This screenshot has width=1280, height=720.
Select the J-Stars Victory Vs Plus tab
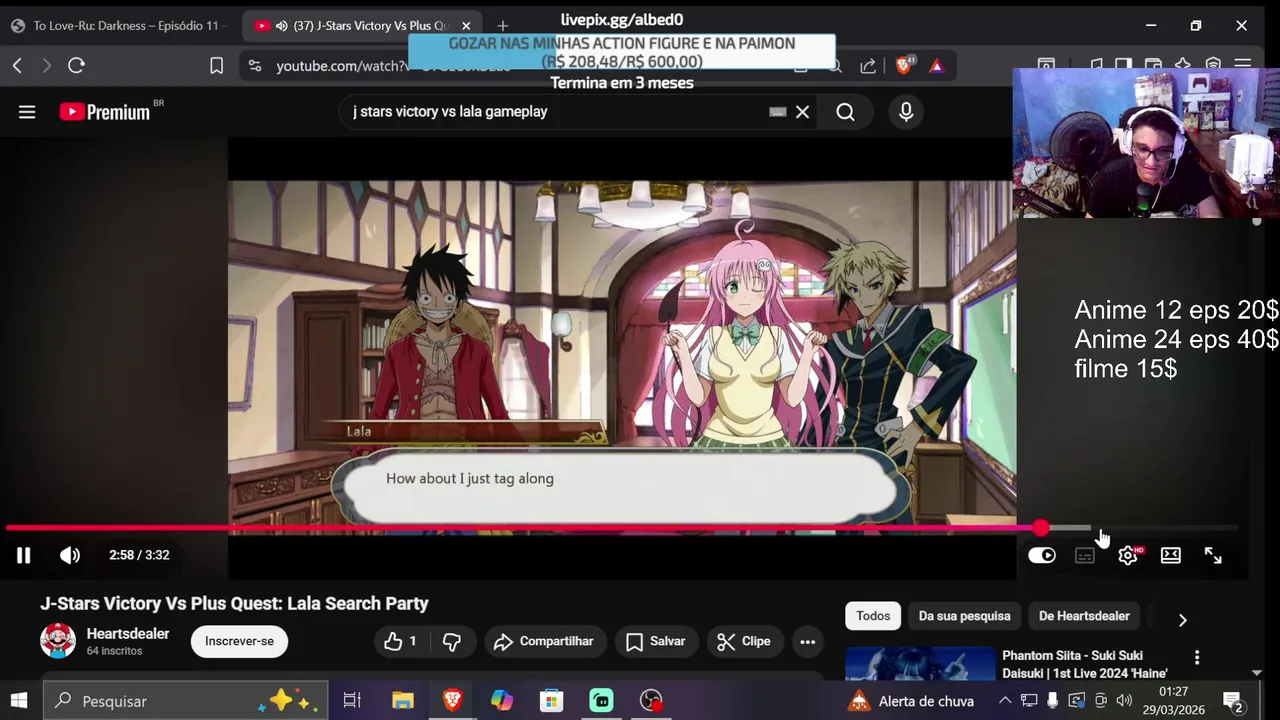tap(362, 26)
